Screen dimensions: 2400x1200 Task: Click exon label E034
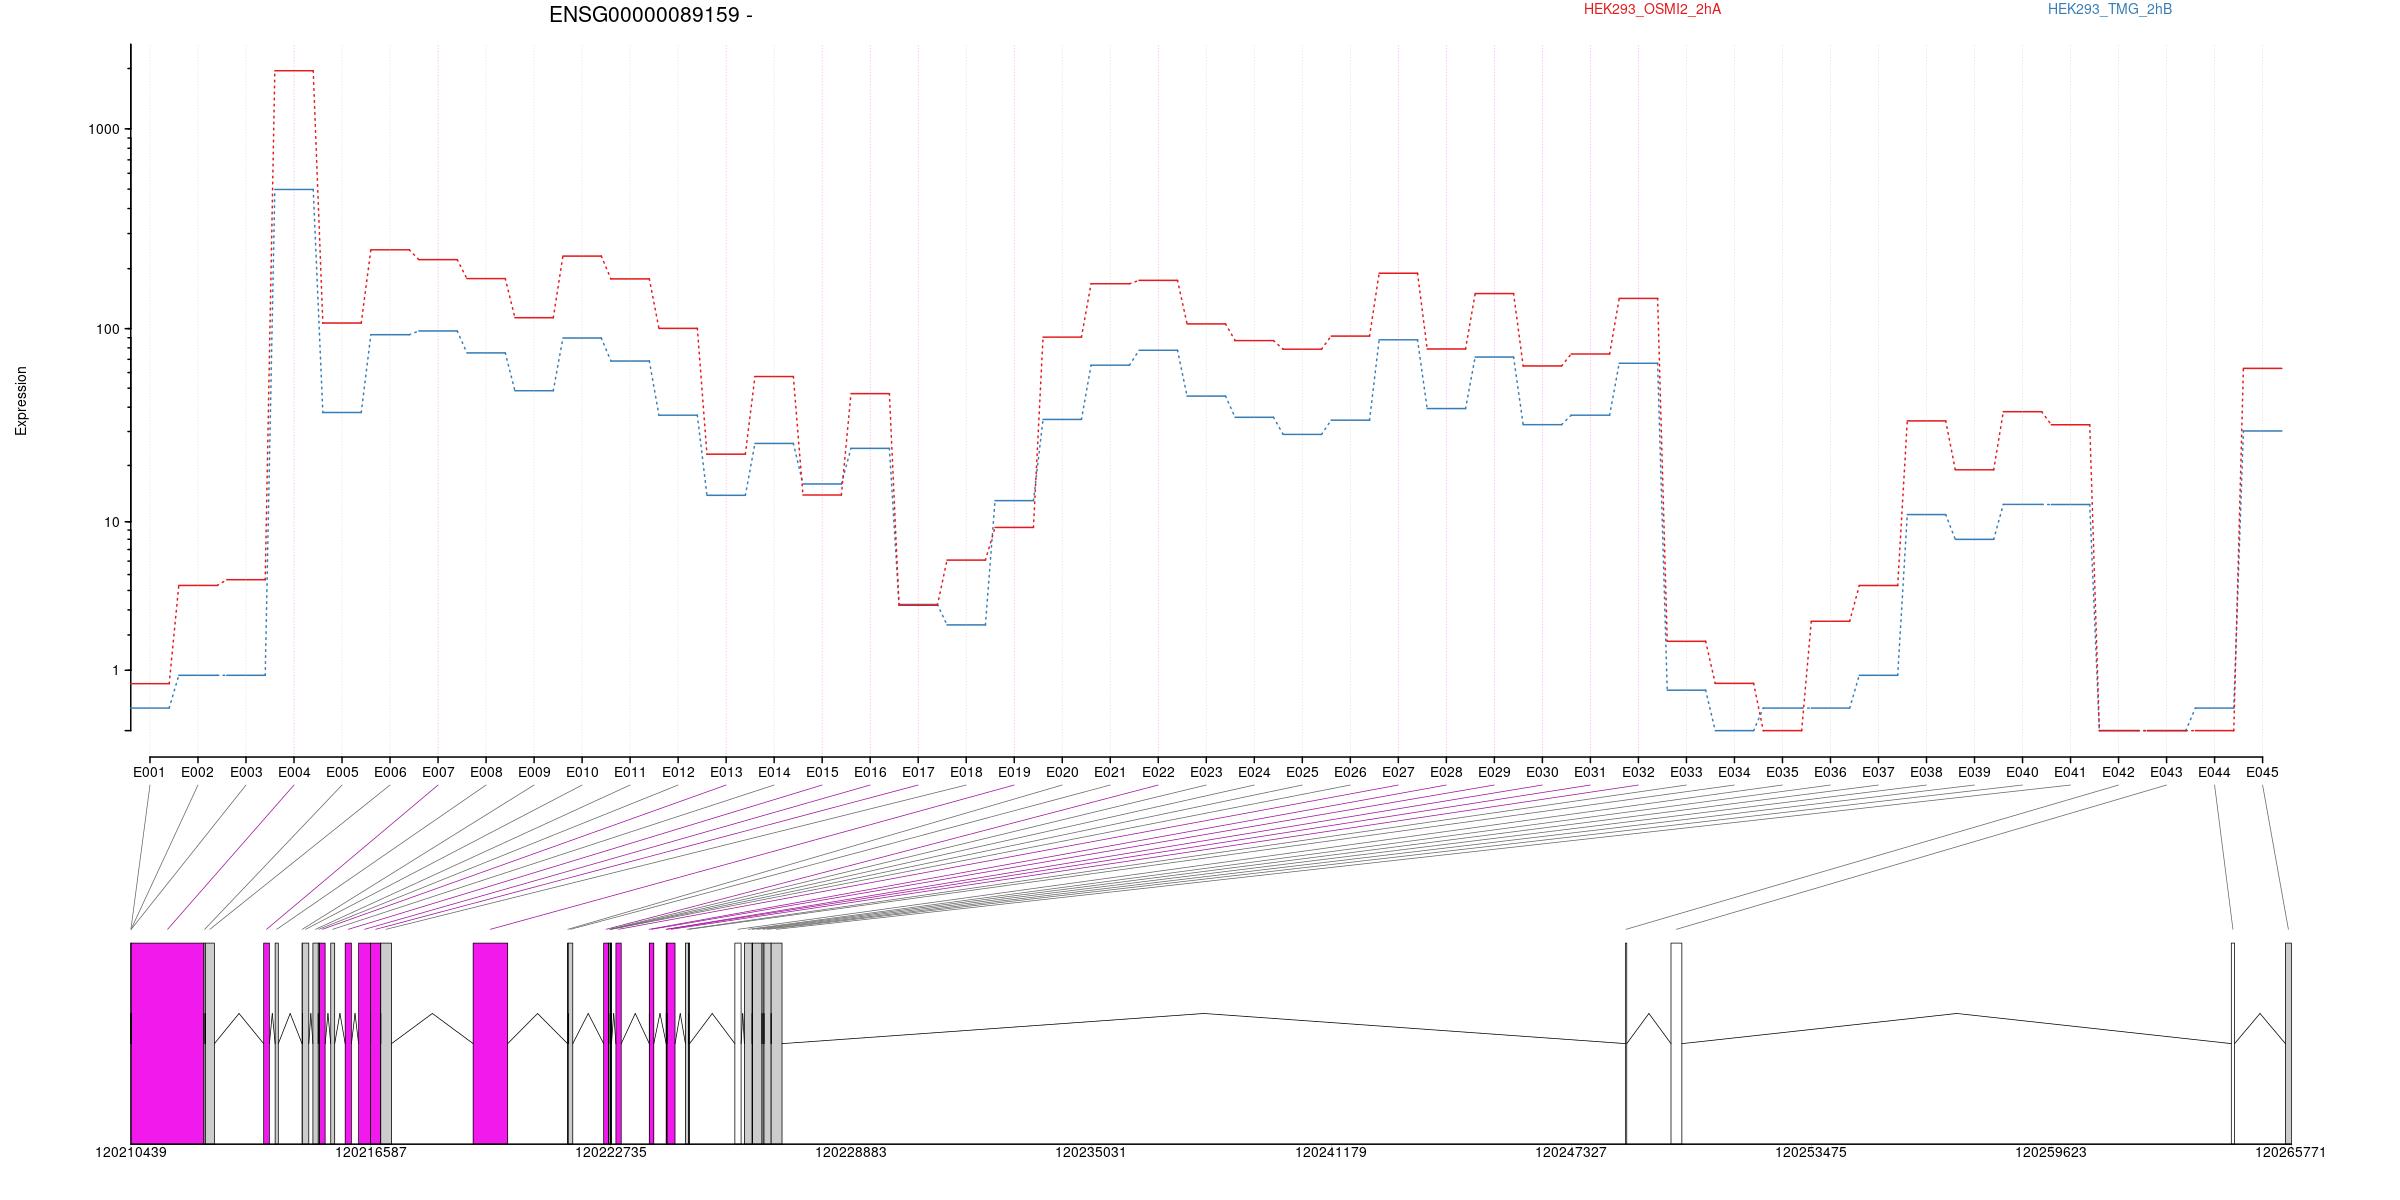[1734, 772]
